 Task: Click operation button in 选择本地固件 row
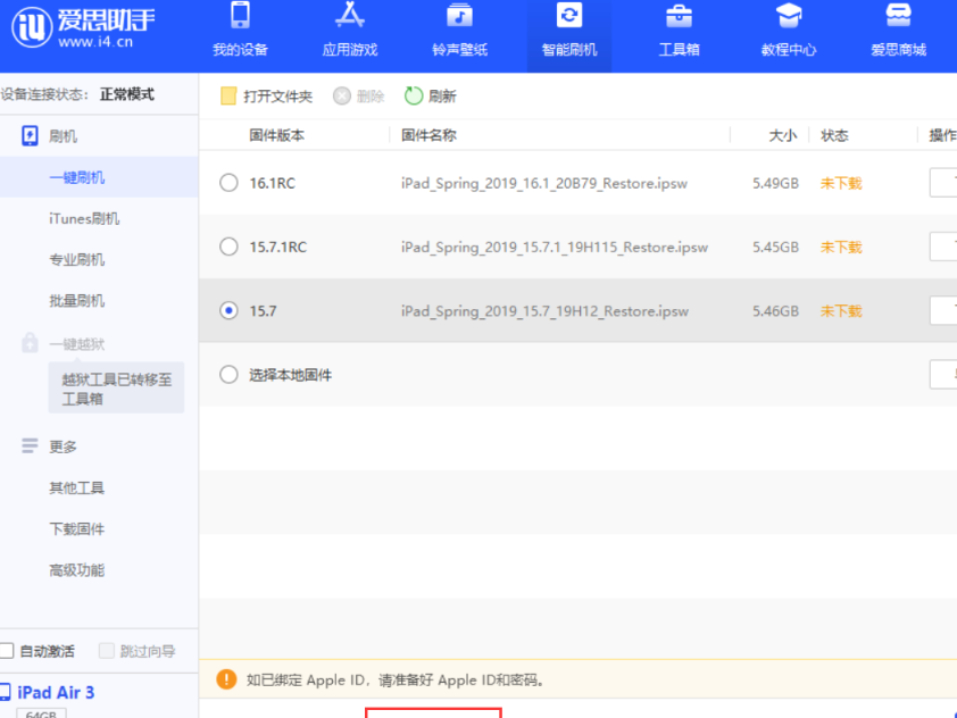click(943, 374)
